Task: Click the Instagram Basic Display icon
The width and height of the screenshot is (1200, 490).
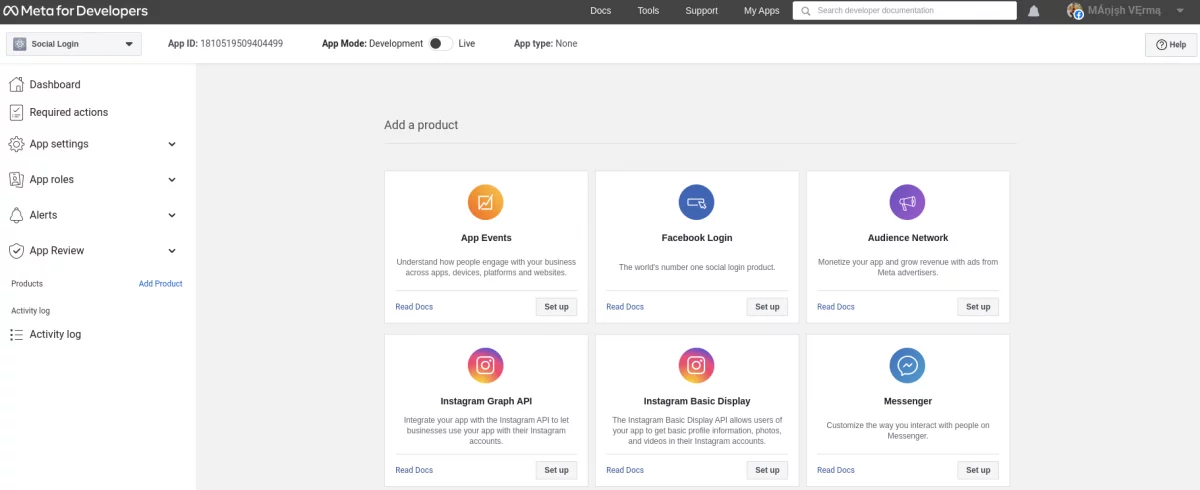Action: click(x=697, y=366)
